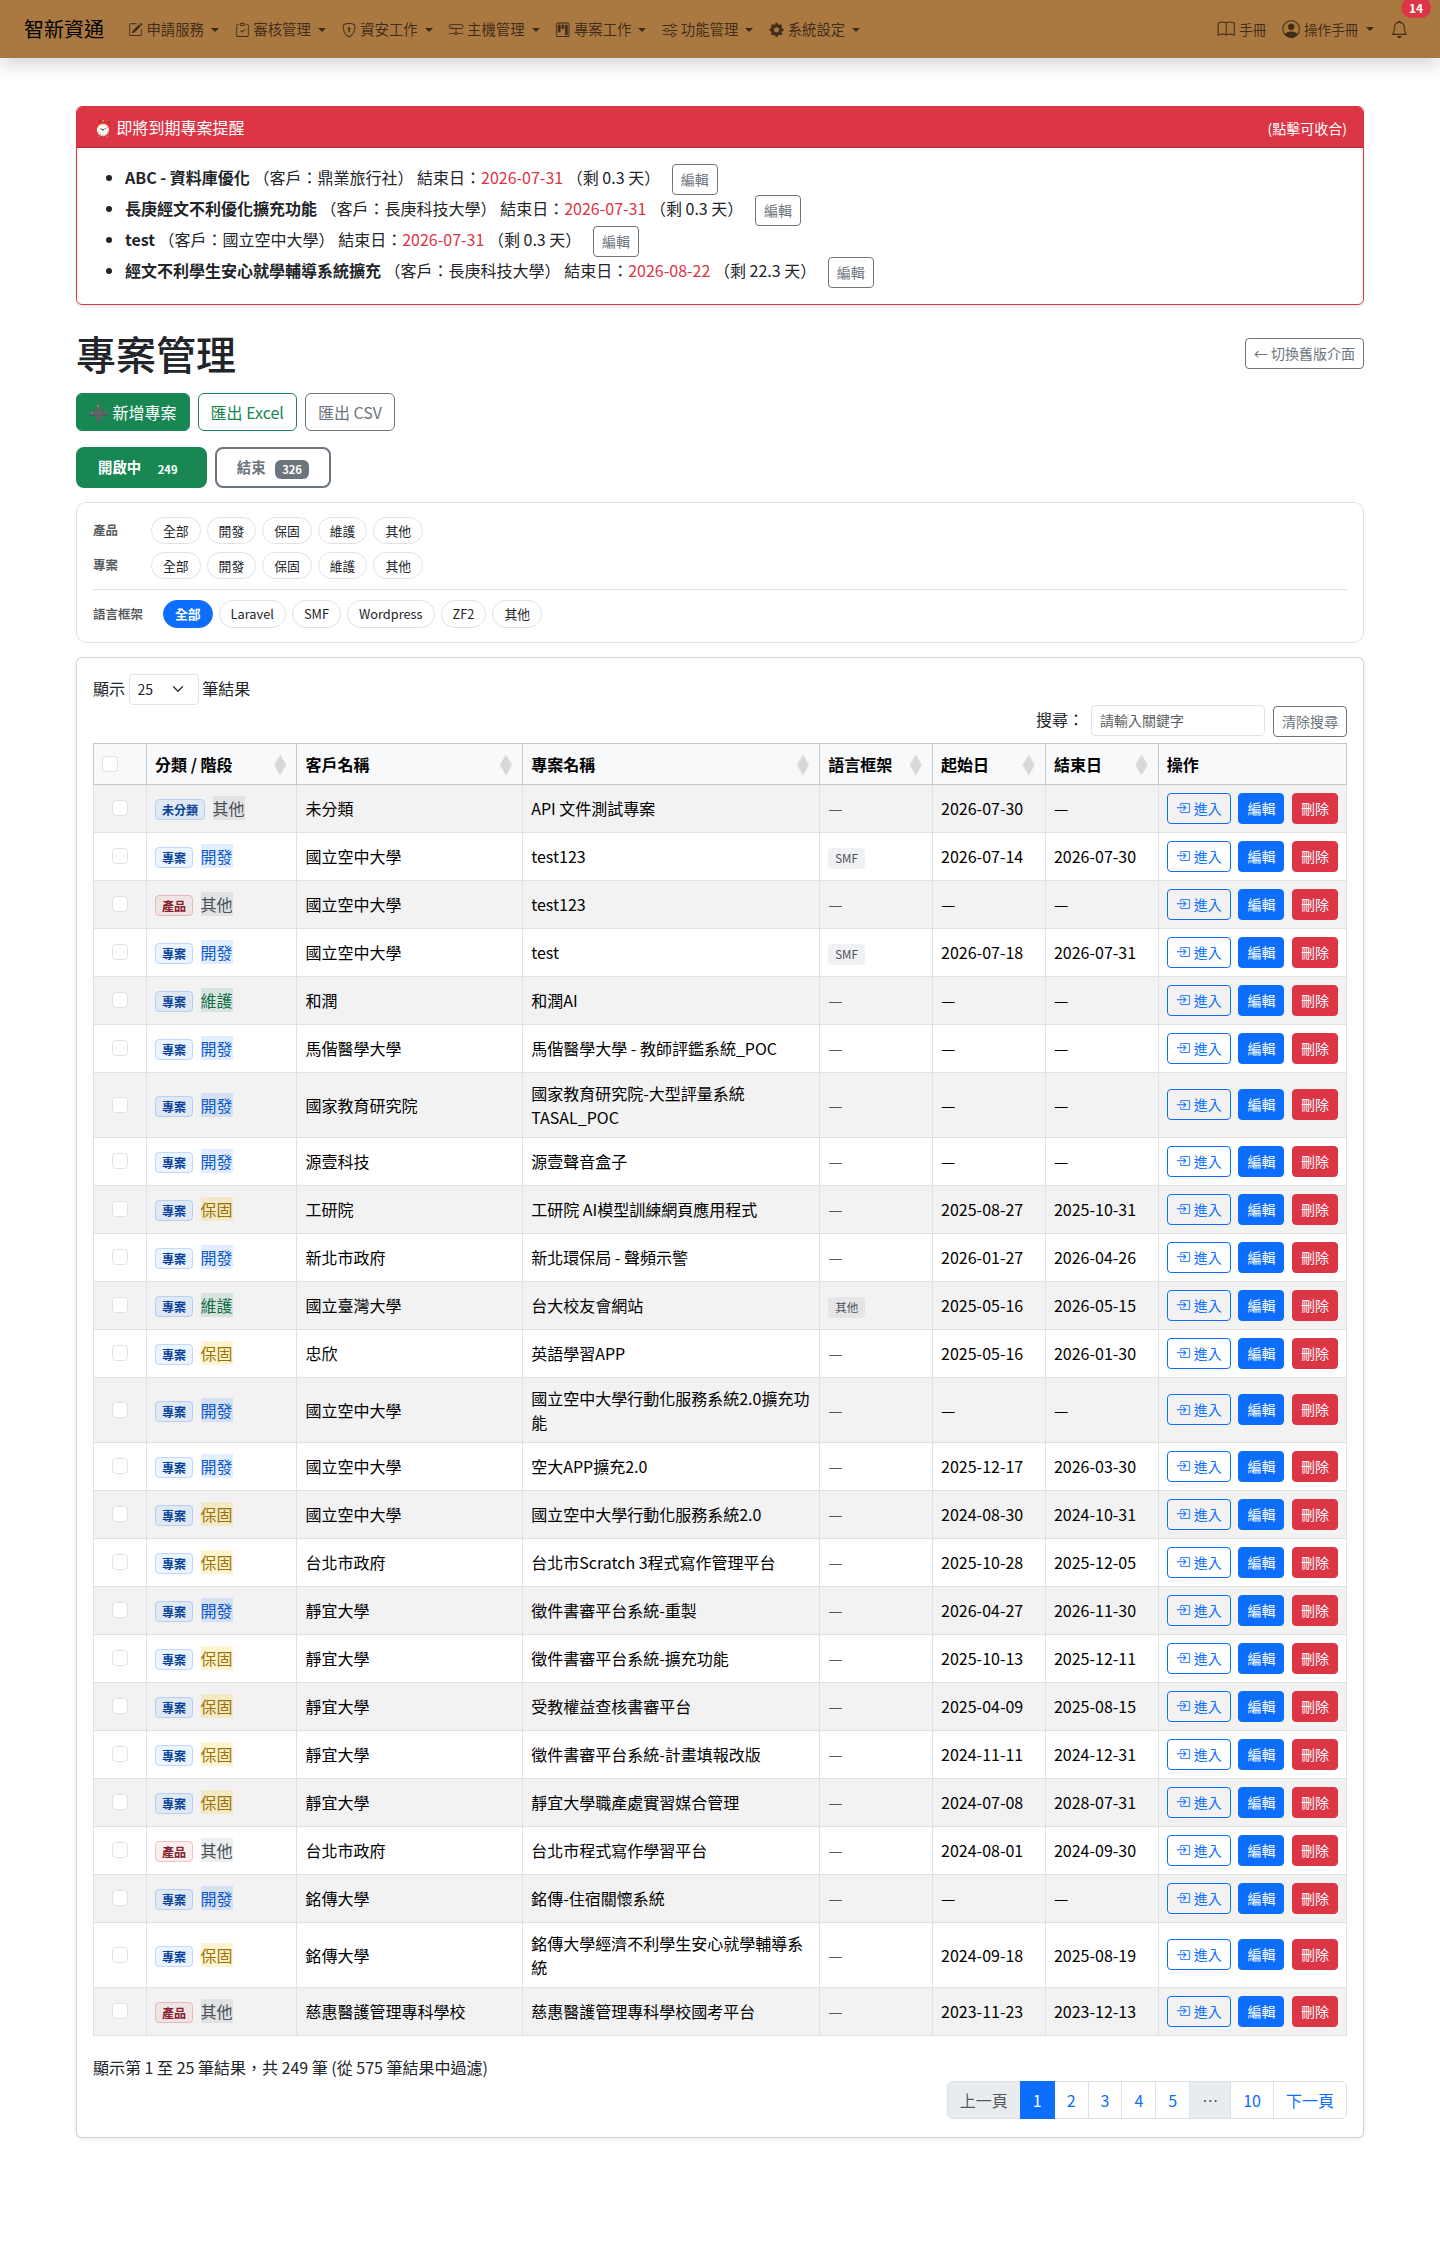This screenshot has height=2246, width=1440.
Task: Open the 專案工作 dropdown menu
Action: (x=601, y=30)
